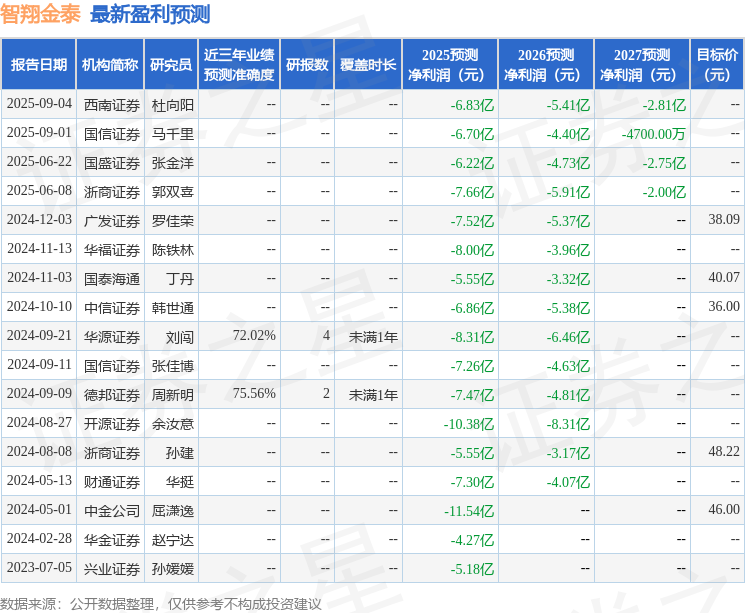The width and height of the screenshot is (745, 613).
Task: Select 广发证券 institution cell
Action: click(x=112, y=221)
